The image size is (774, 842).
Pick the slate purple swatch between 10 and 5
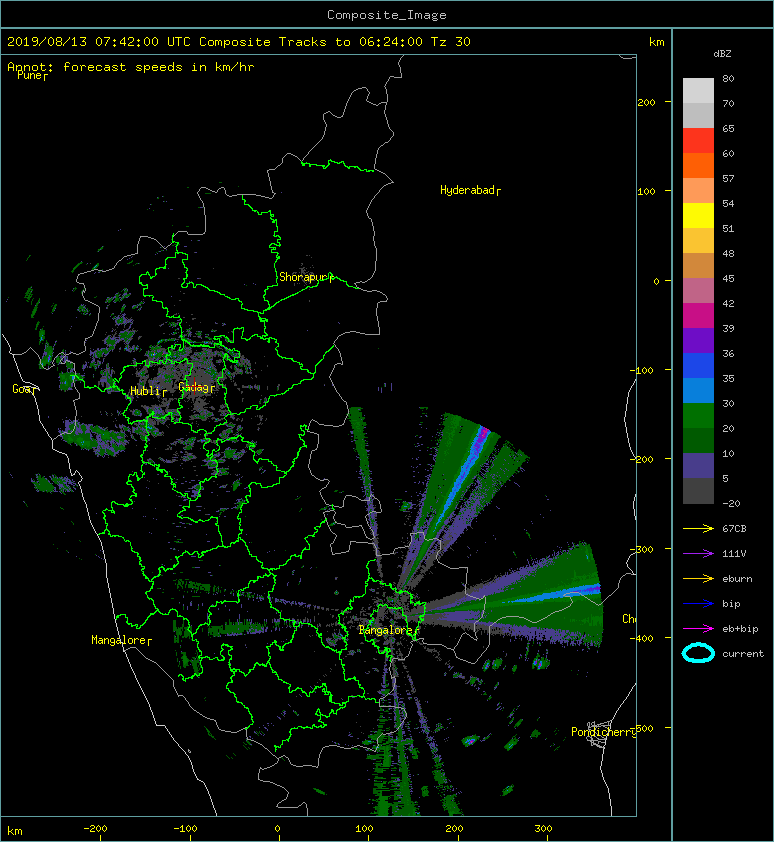698,466
